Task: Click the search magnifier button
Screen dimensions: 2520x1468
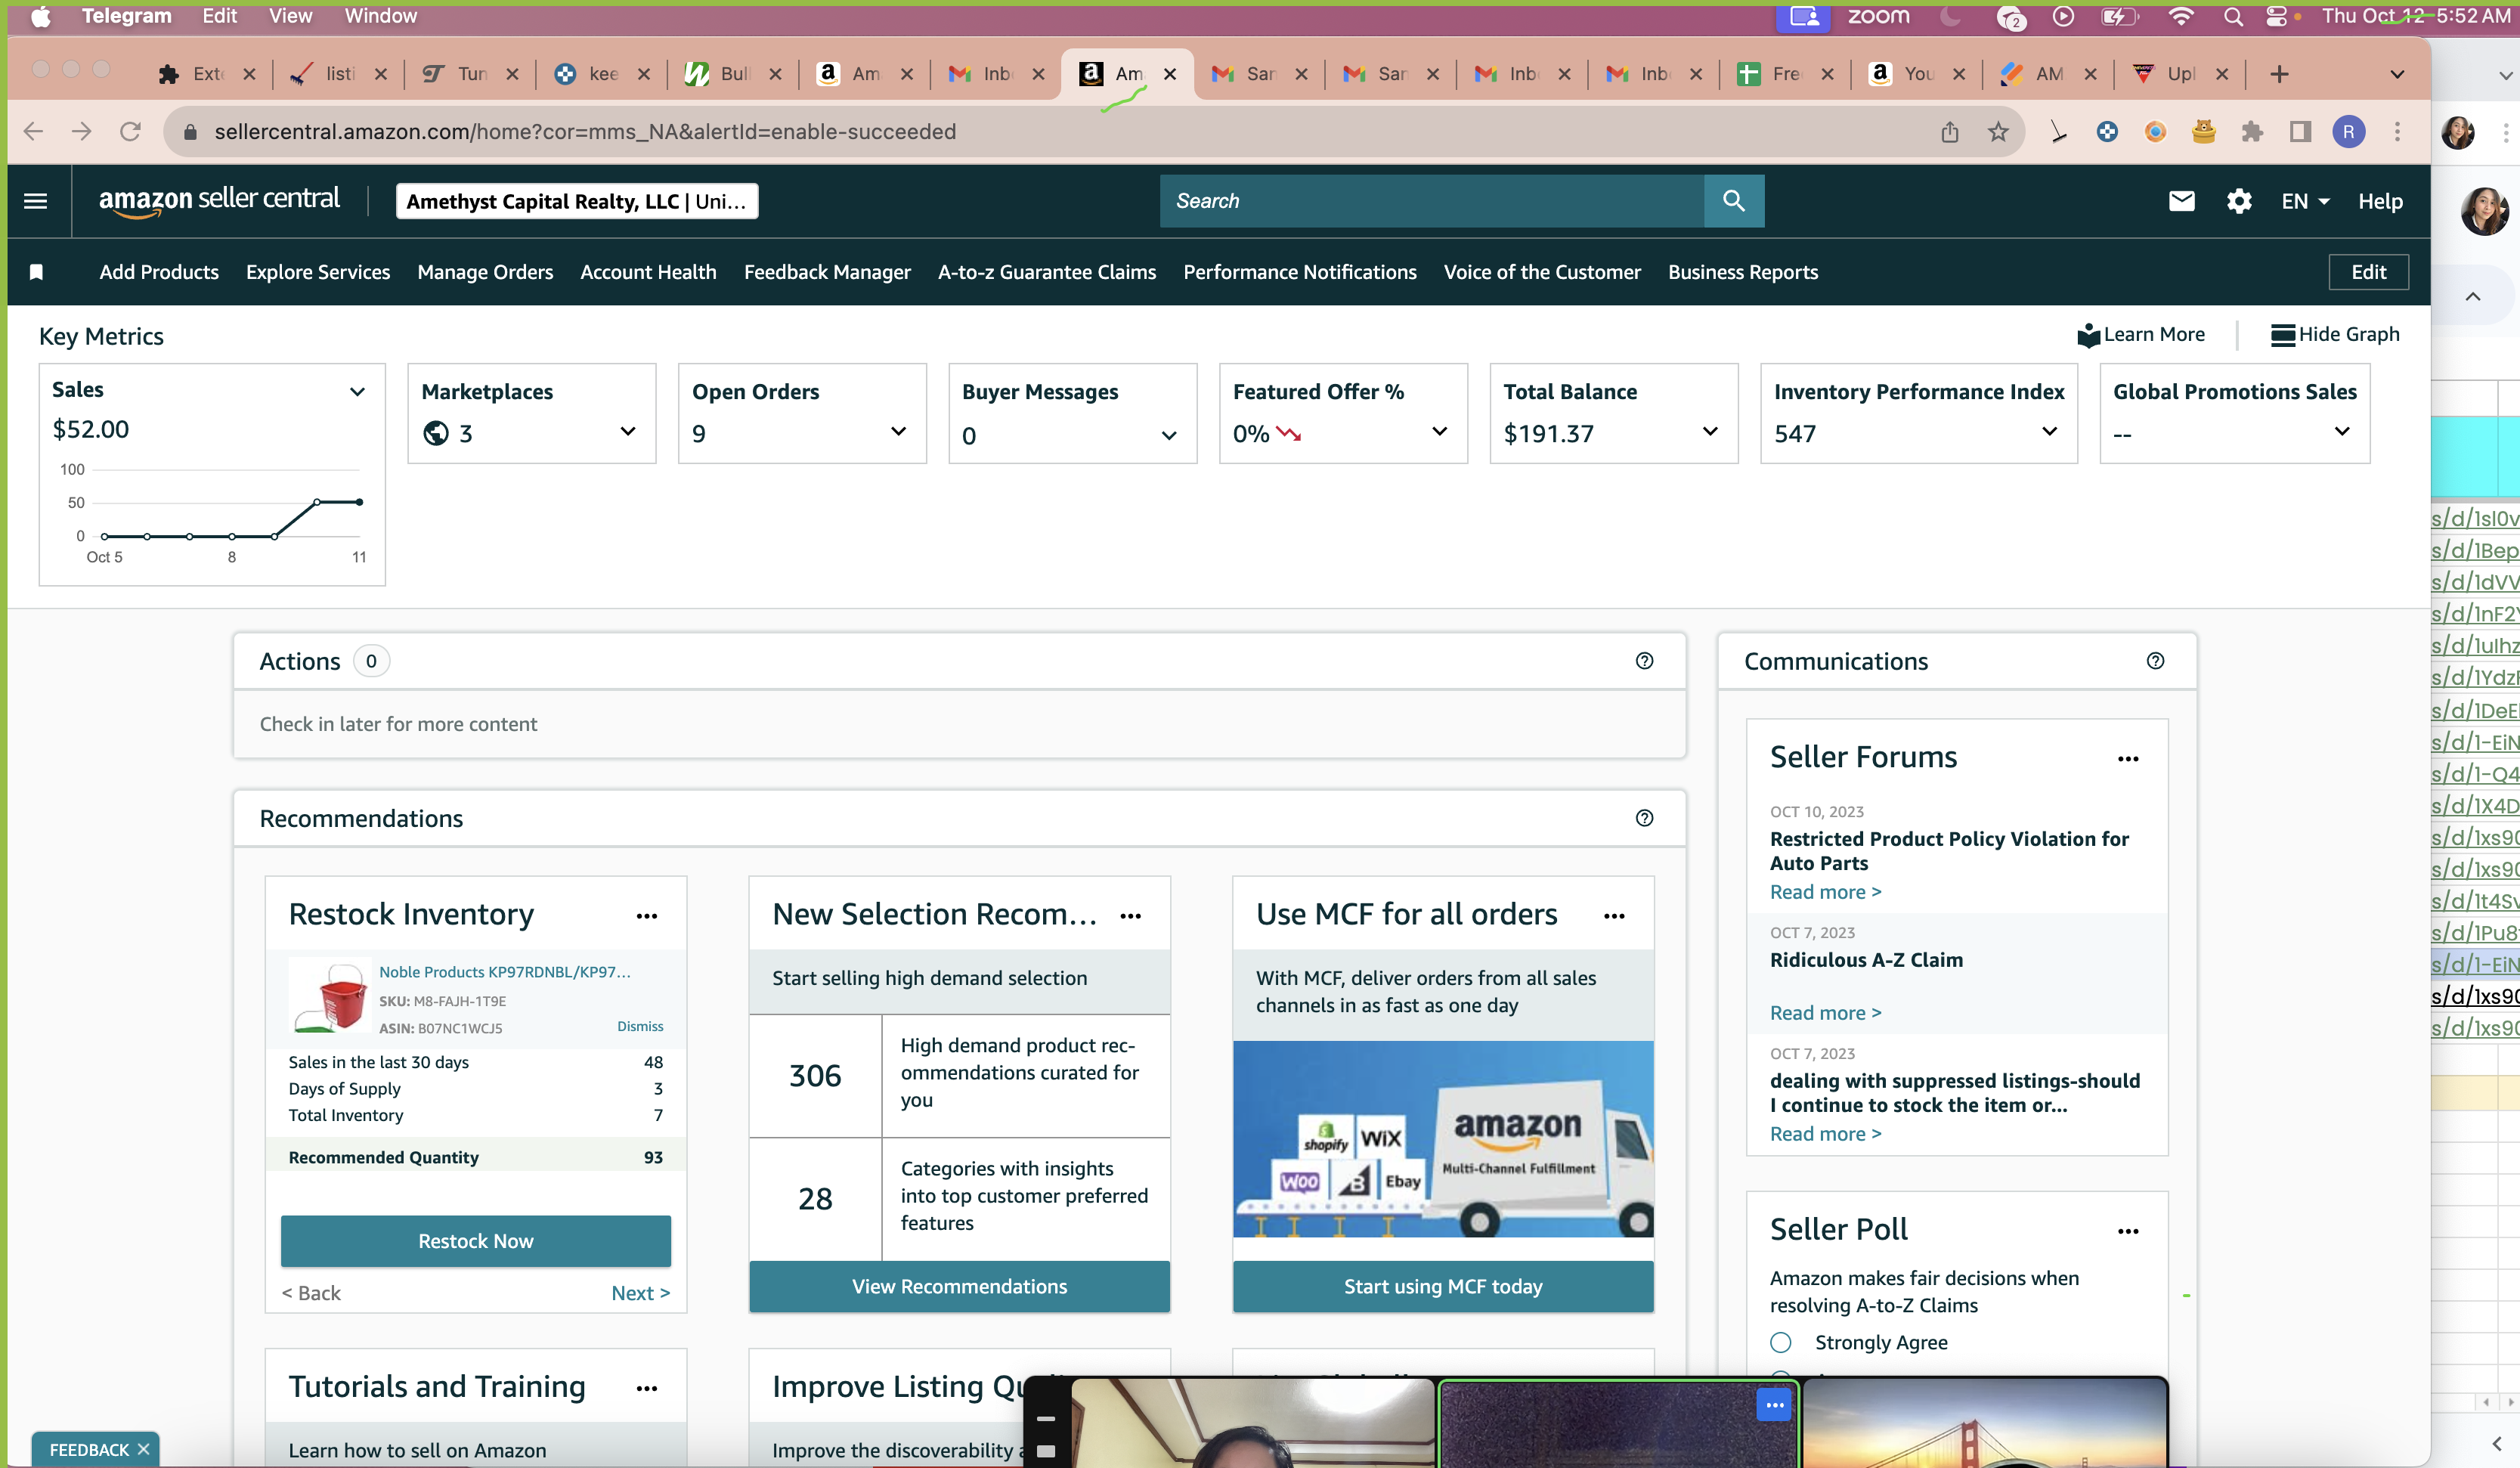Action: [x=1733, y=201]
